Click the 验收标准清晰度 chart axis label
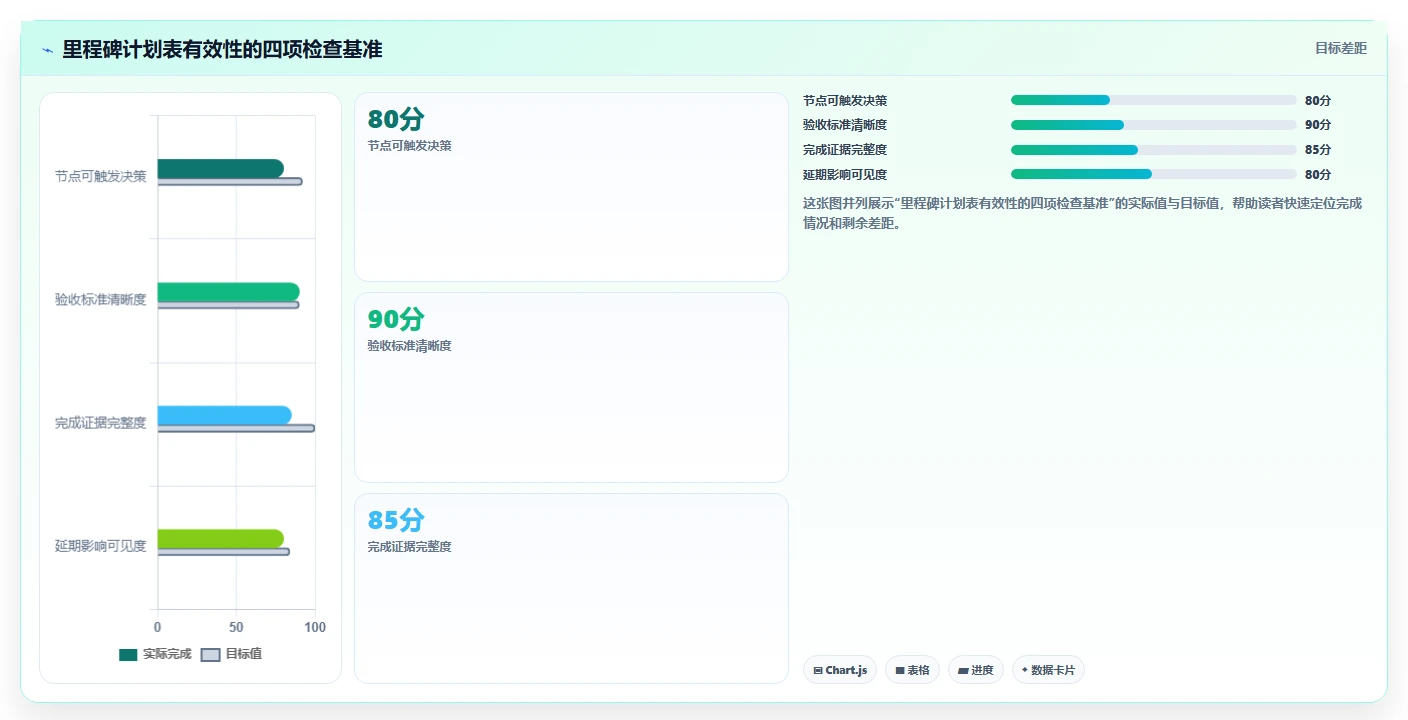 coord(100,299)
